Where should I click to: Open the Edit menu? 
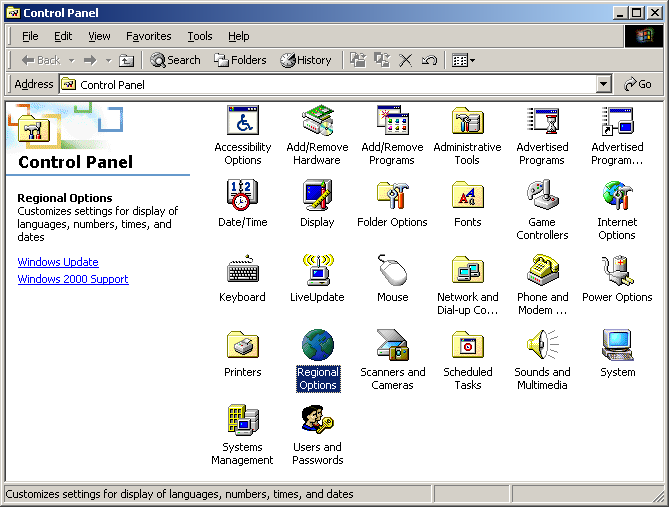point(63,36)
